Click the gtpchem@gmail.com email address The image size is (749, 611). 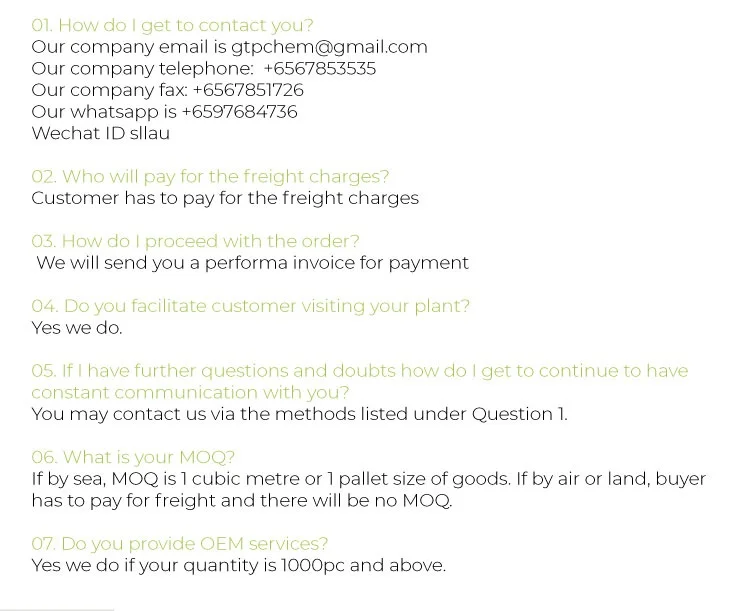[329, 47]
